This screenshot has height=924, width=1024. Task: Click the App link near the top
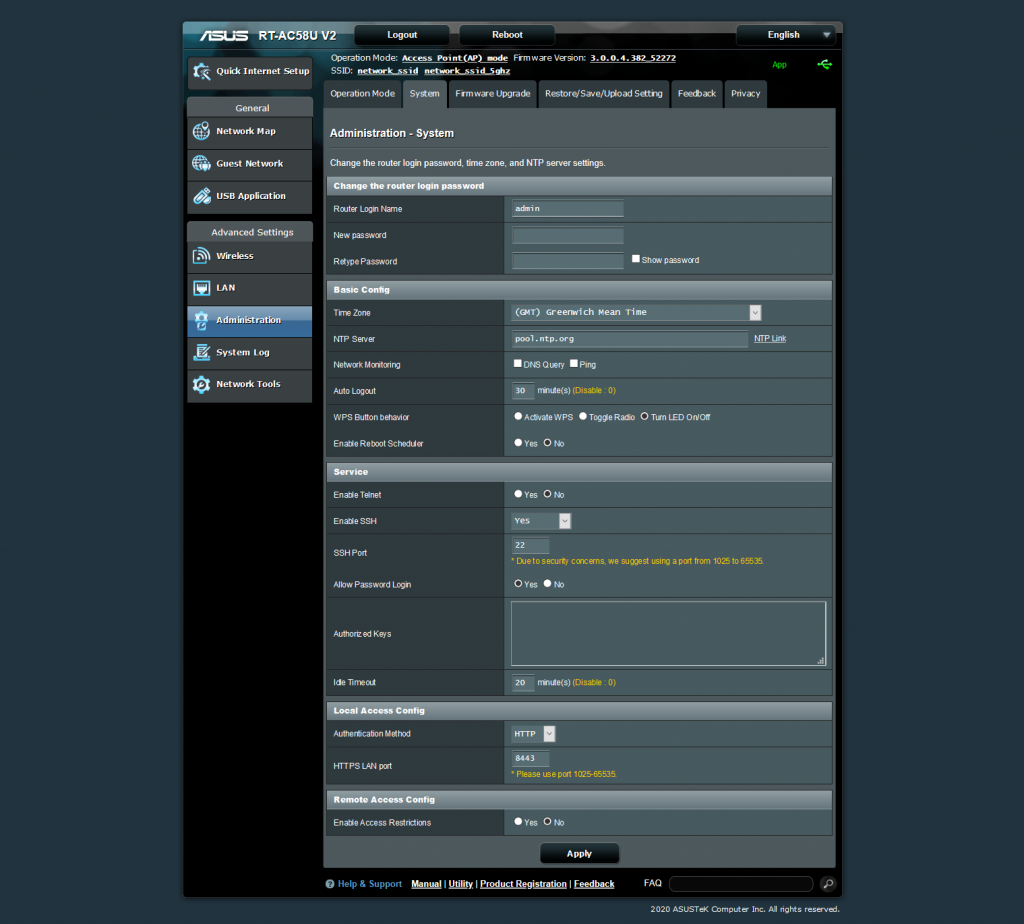(x=779, y=65)
